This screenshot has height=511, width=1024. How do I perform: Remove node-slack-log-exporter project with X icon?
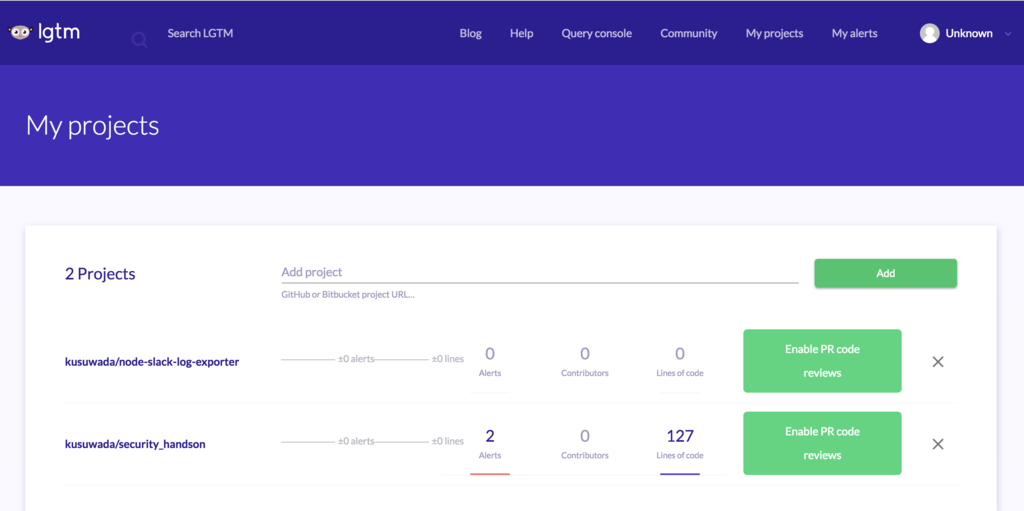pyautogui.click(x=937, y=361)
